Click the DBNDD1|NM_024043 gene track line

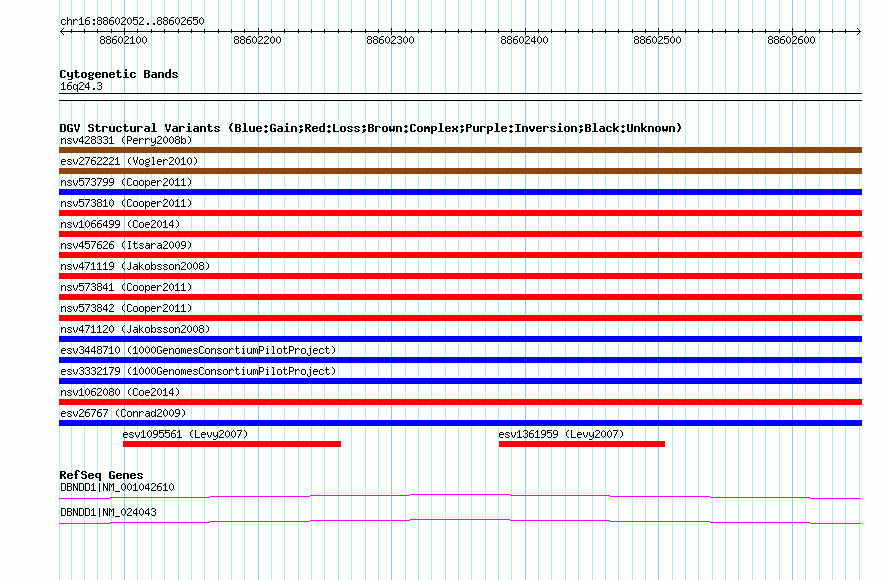point(460,521)
